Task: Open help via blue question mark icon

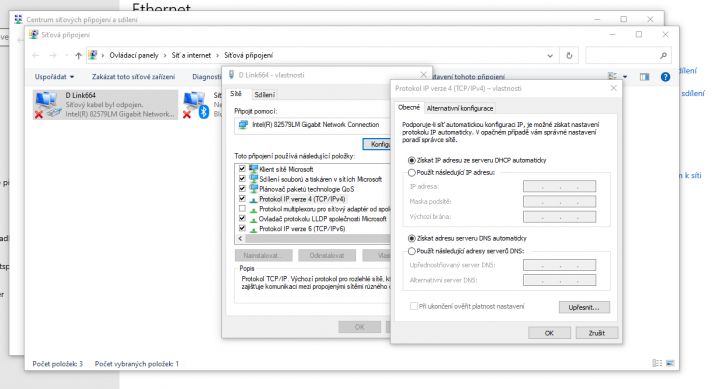Action: point(665,77)
